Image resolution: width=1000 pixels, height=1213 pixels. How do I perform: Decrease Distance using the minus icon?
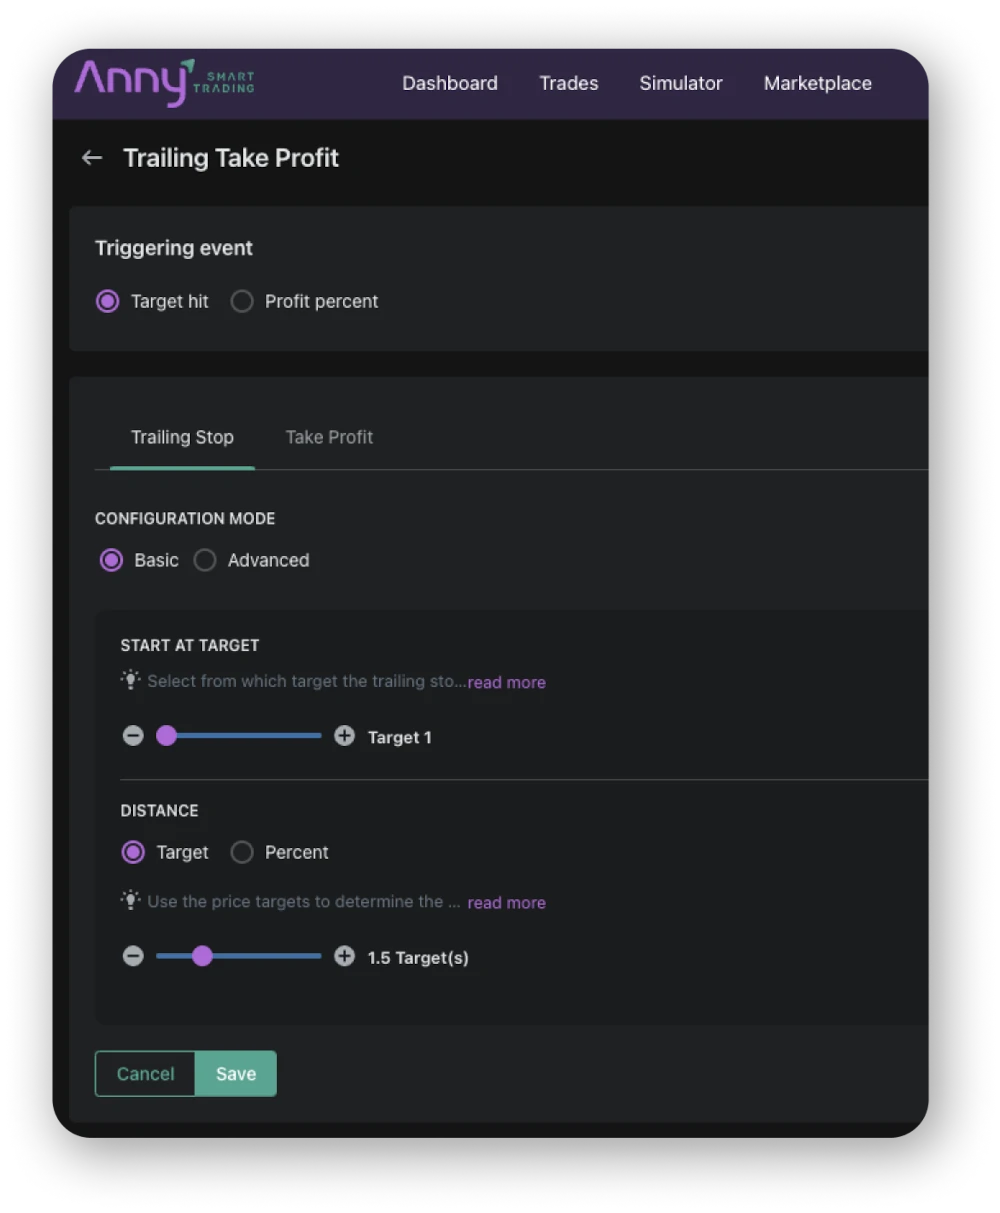[x=133, y=956]
